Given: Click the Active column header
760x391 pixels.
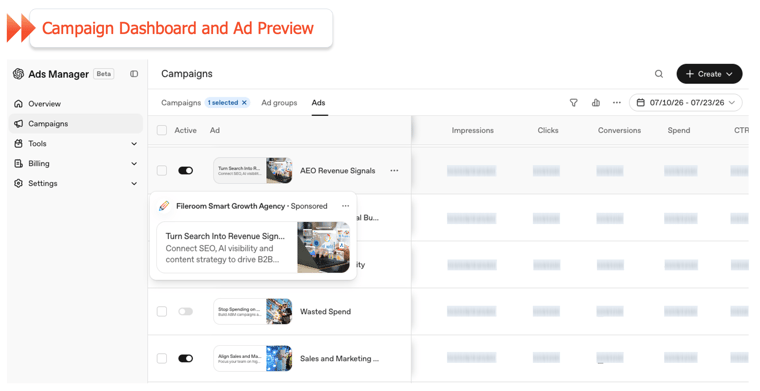Looking at the screenshot, I should 186,130.
